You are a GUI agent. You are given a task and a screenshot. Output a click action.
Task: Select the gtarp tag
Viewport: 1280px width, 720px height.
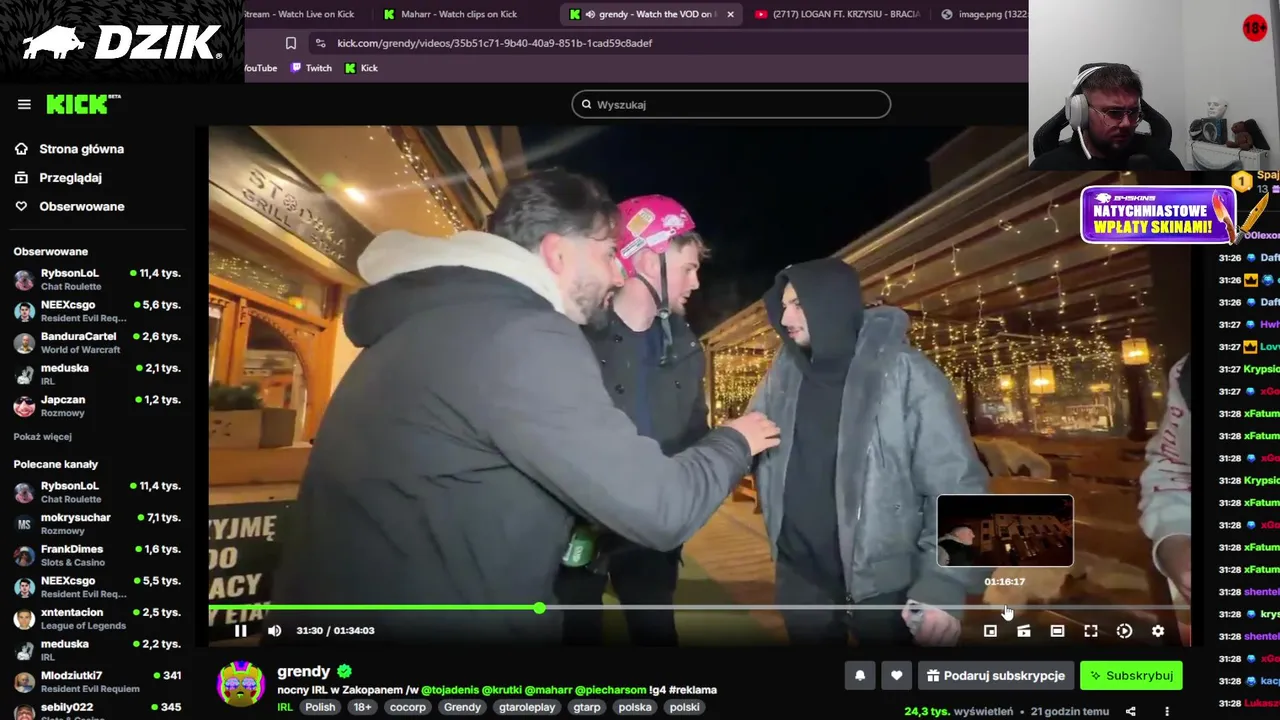[x=587, y=707]
